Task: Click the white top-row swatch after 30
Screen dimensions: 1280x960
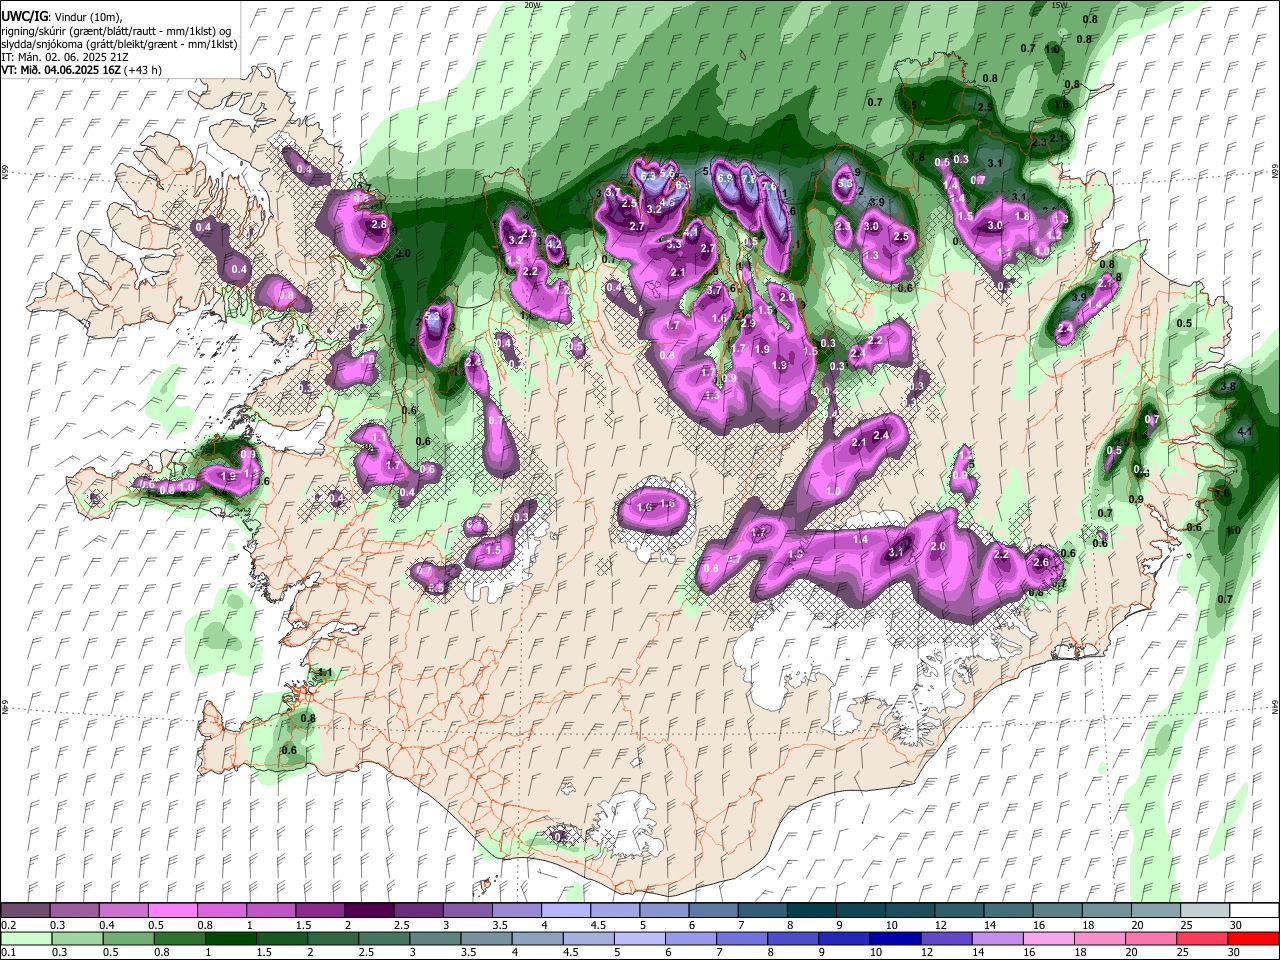Action: point(1255,911)
